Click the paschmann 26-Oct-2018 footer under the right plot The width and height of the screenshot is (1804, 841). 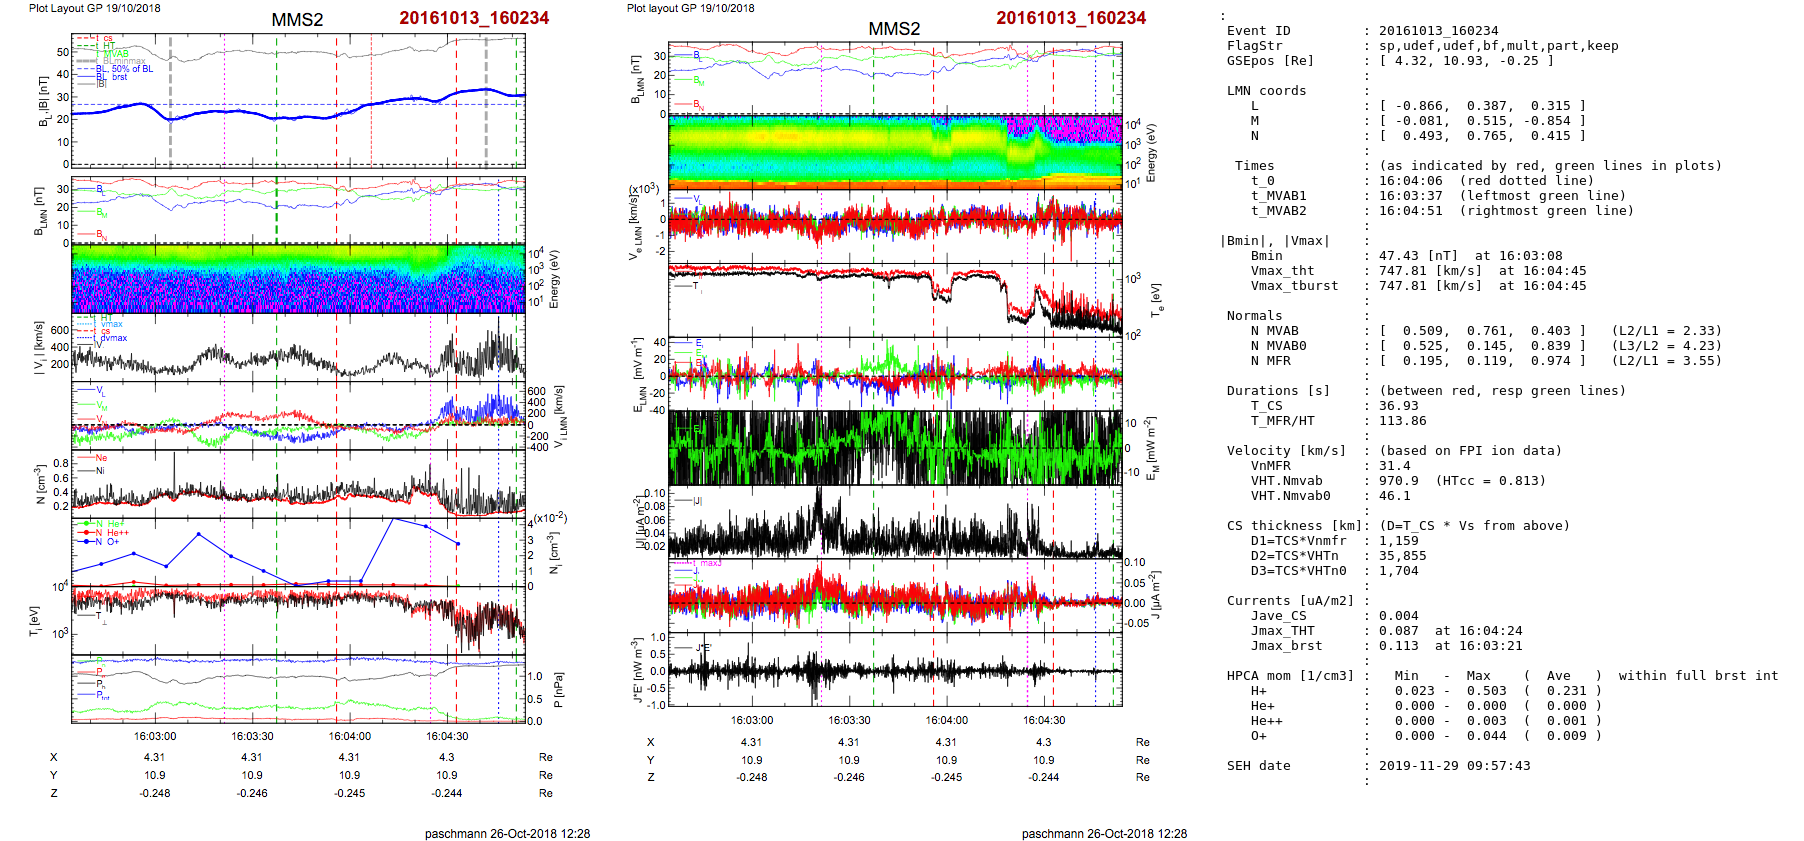(x=1104, y=833)
